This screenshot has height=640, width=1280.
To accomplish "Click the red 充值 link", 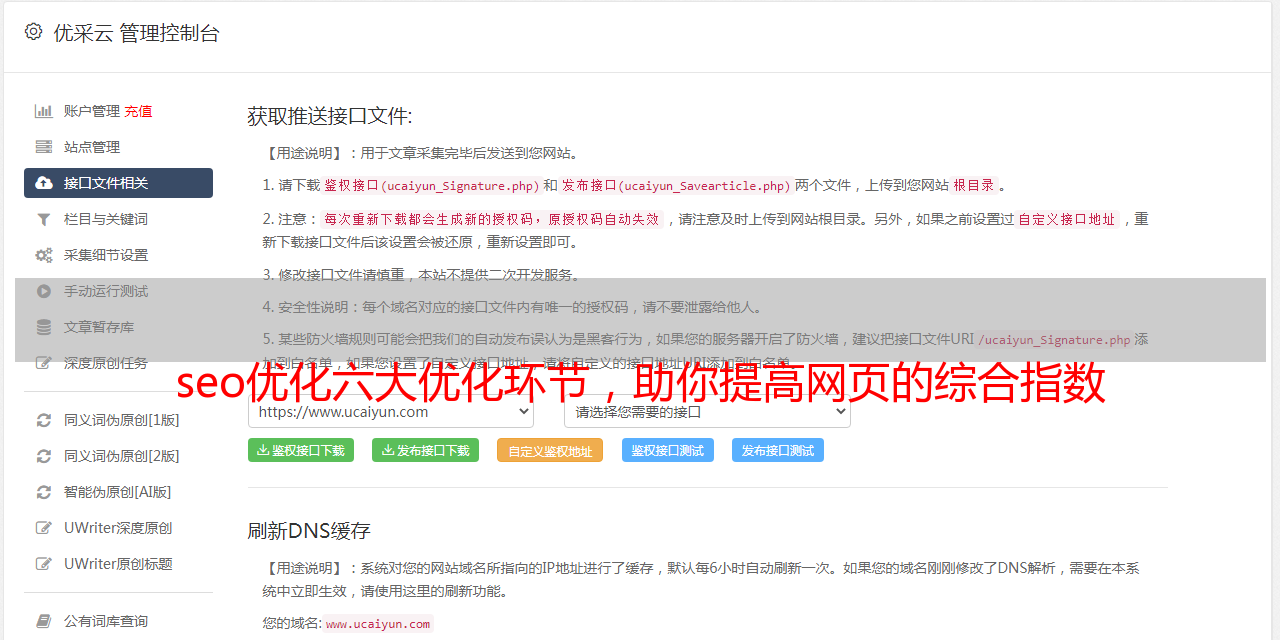I will 138,111.
